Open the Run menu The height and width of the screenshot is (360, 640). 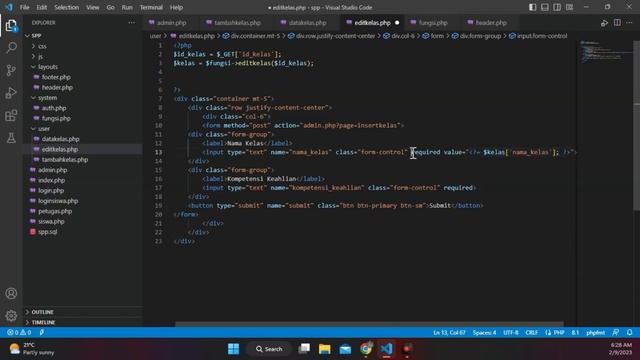coord(127,7)
